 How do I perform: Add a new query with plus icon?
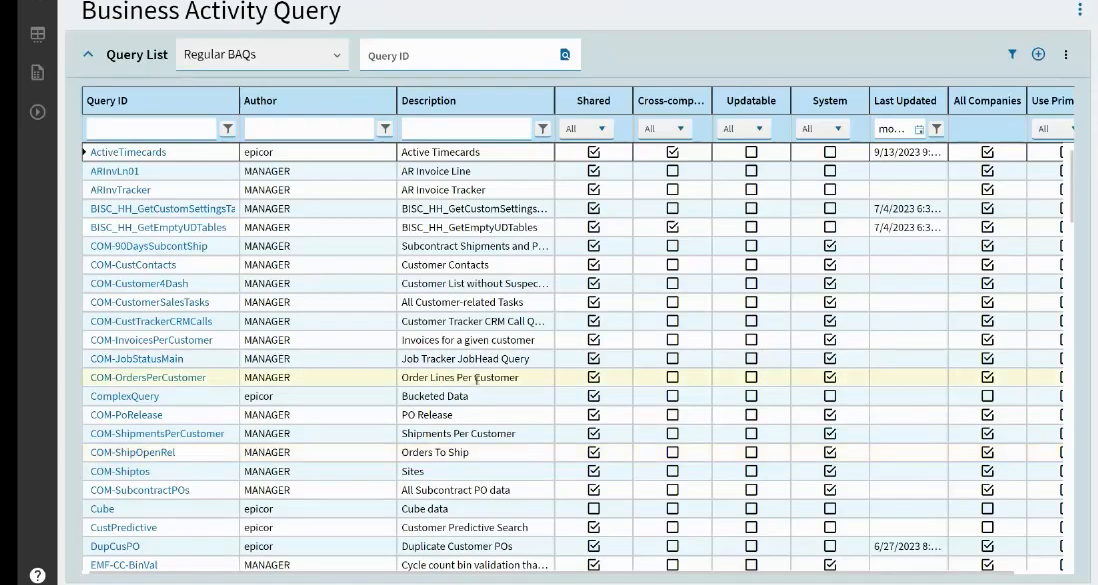(1038, 54)
